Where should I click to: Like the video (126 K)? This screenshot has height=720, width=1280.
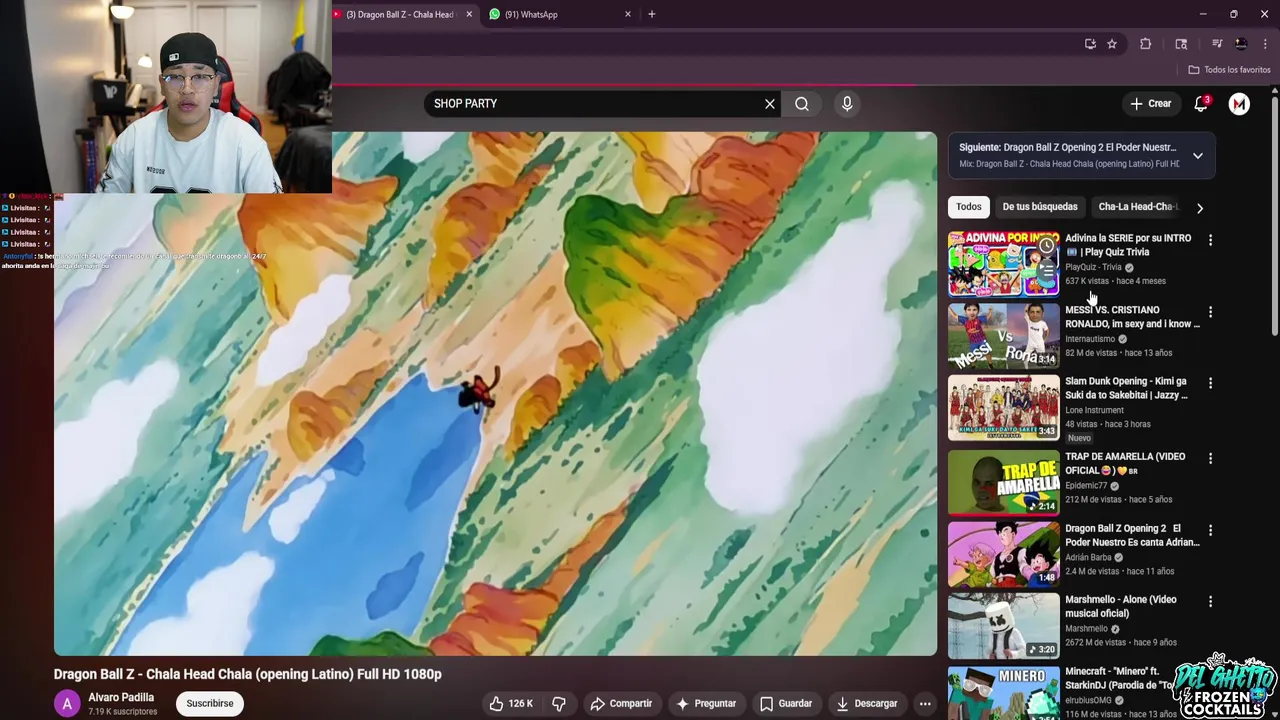511,704
